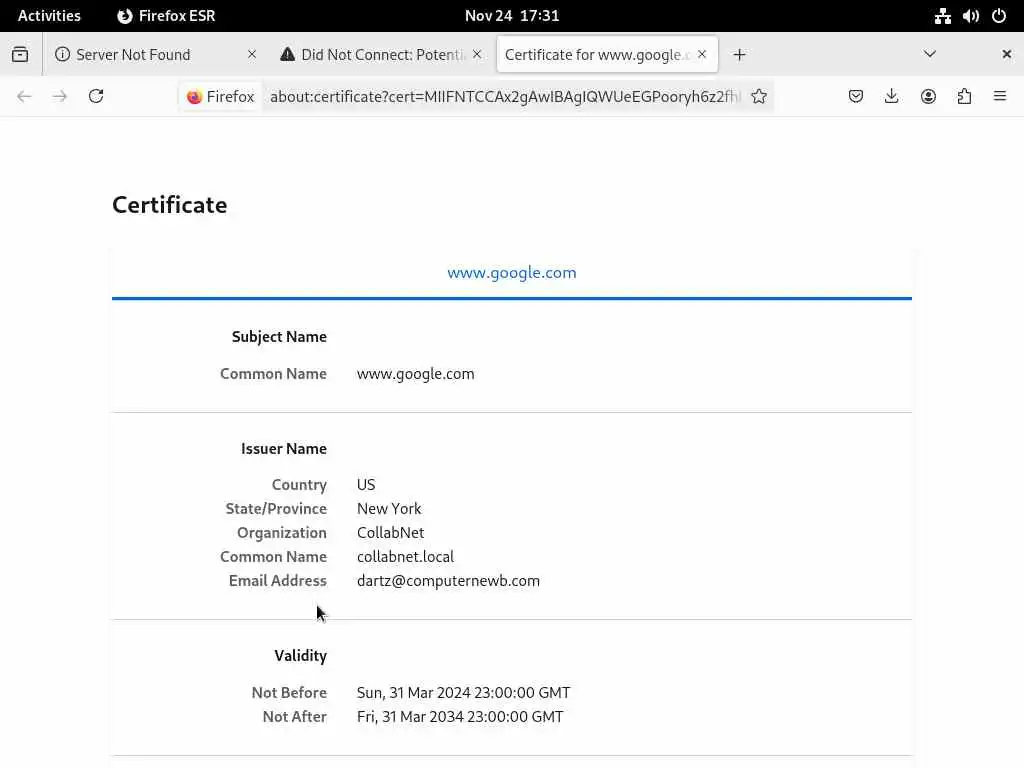This screenshot has height=768, width=1024.
Task: Select Not After date Fri, 31 Mar 2034
Action: point(460,717)
